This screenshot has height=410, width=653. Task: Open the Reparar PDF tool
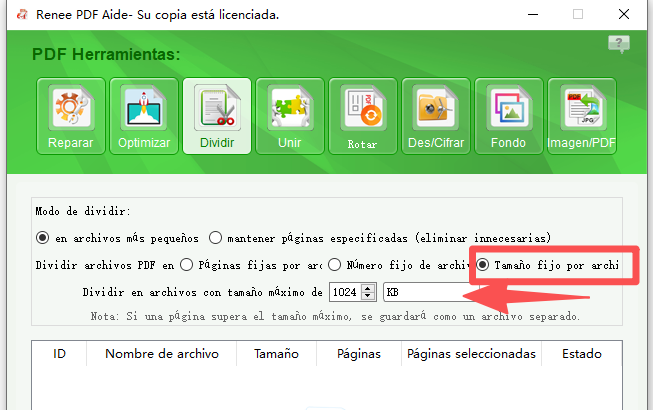click(71, 116)
